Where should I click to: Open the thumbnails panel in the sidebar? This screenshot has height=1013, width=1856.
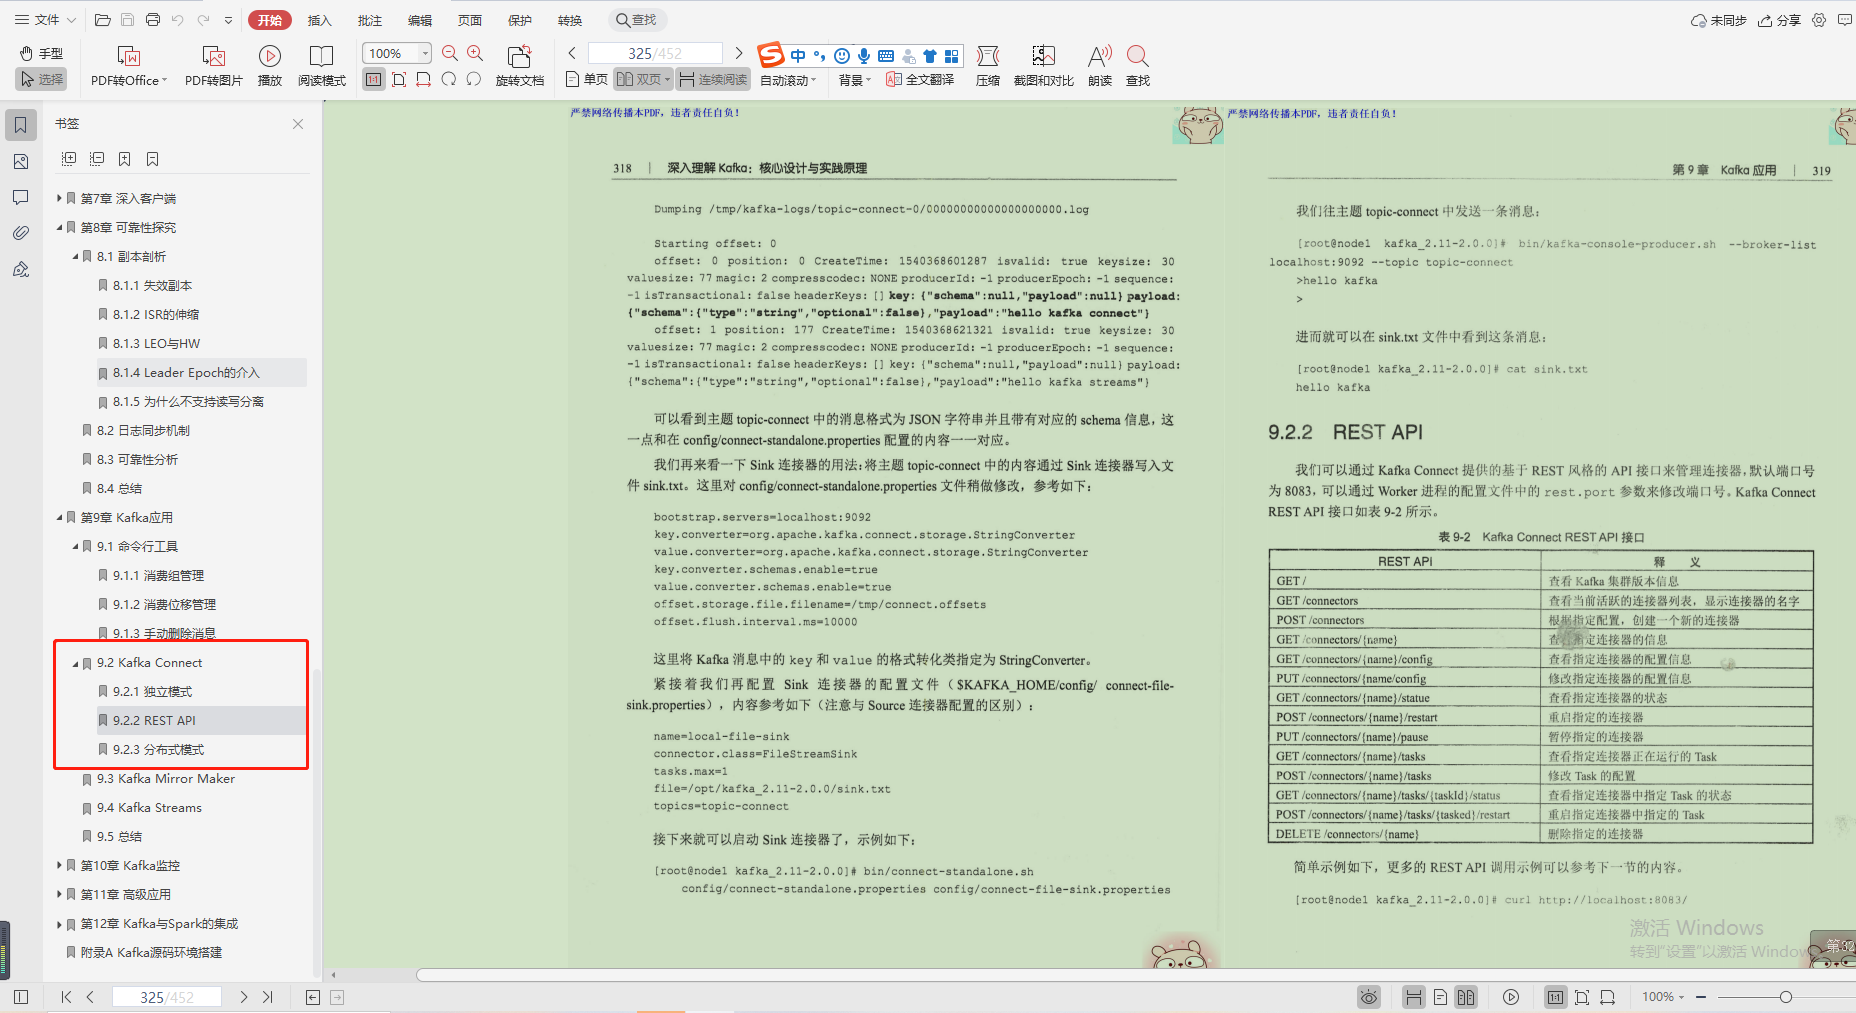pyautogui.click(x=21, y=161)
